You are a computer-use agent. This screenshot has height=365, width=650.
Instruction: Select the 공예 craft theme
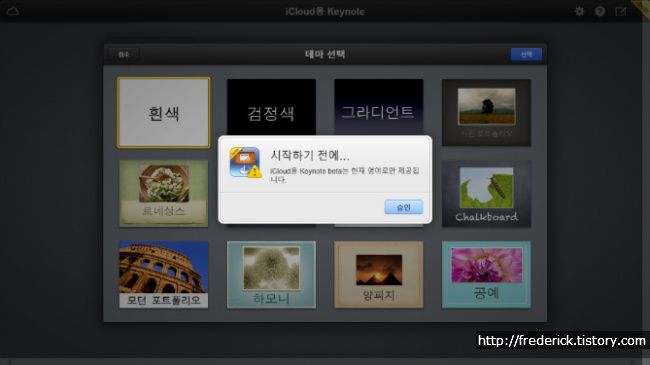coord(486,275)
